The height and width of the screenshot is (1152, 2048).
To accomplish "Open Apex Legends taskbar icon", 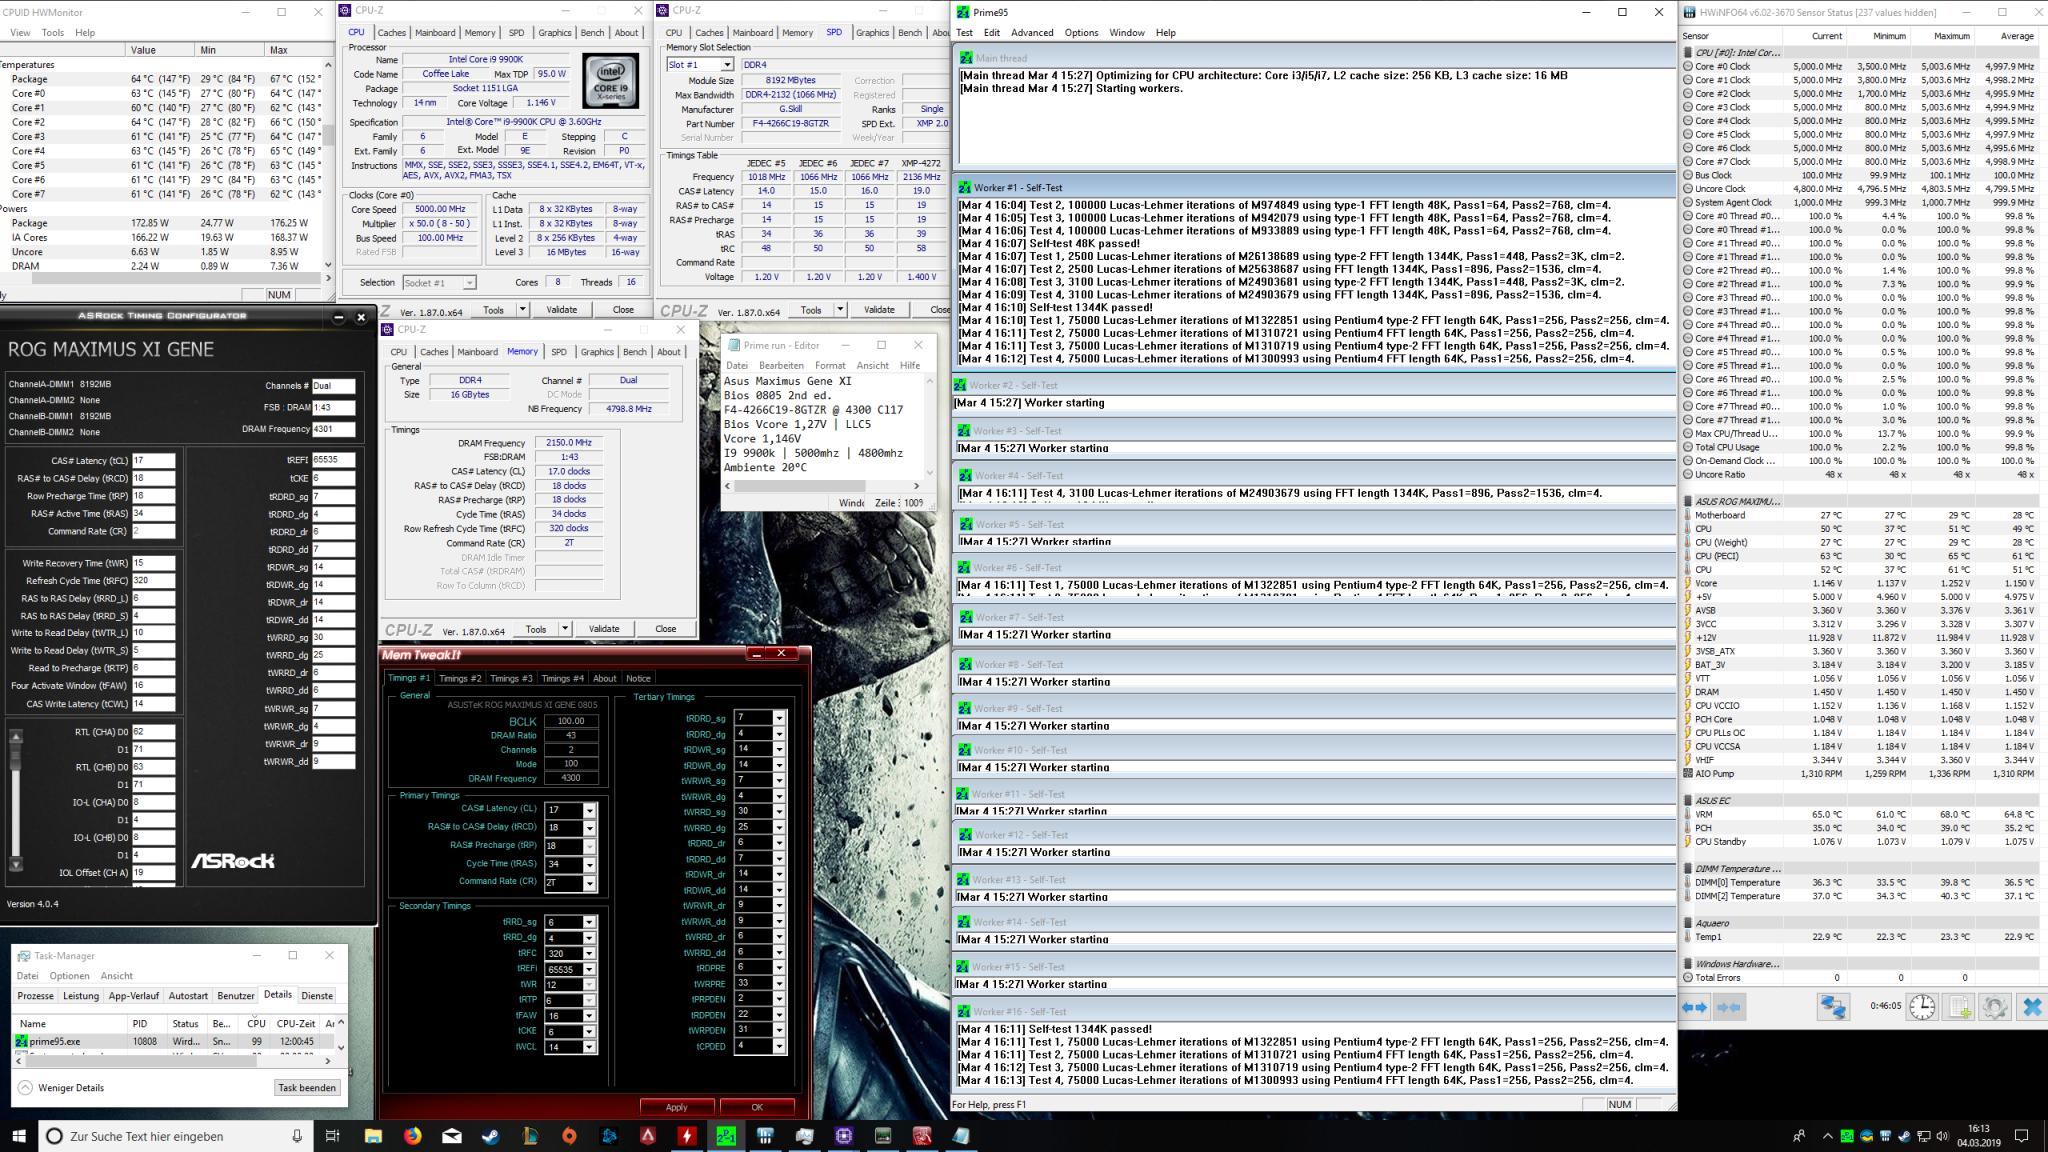I will click(648, 1136).
